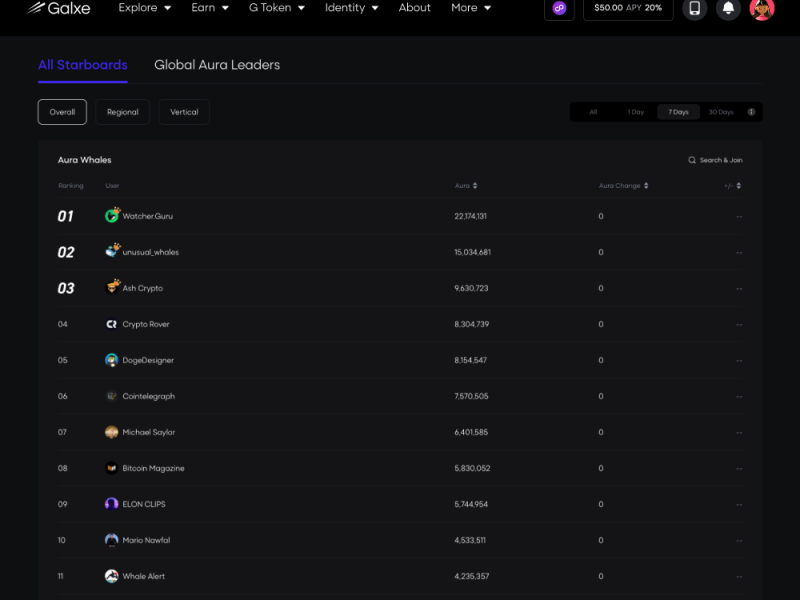800x600 pixels.
Task: Open the user profile avatar
Action: (762, 8)
